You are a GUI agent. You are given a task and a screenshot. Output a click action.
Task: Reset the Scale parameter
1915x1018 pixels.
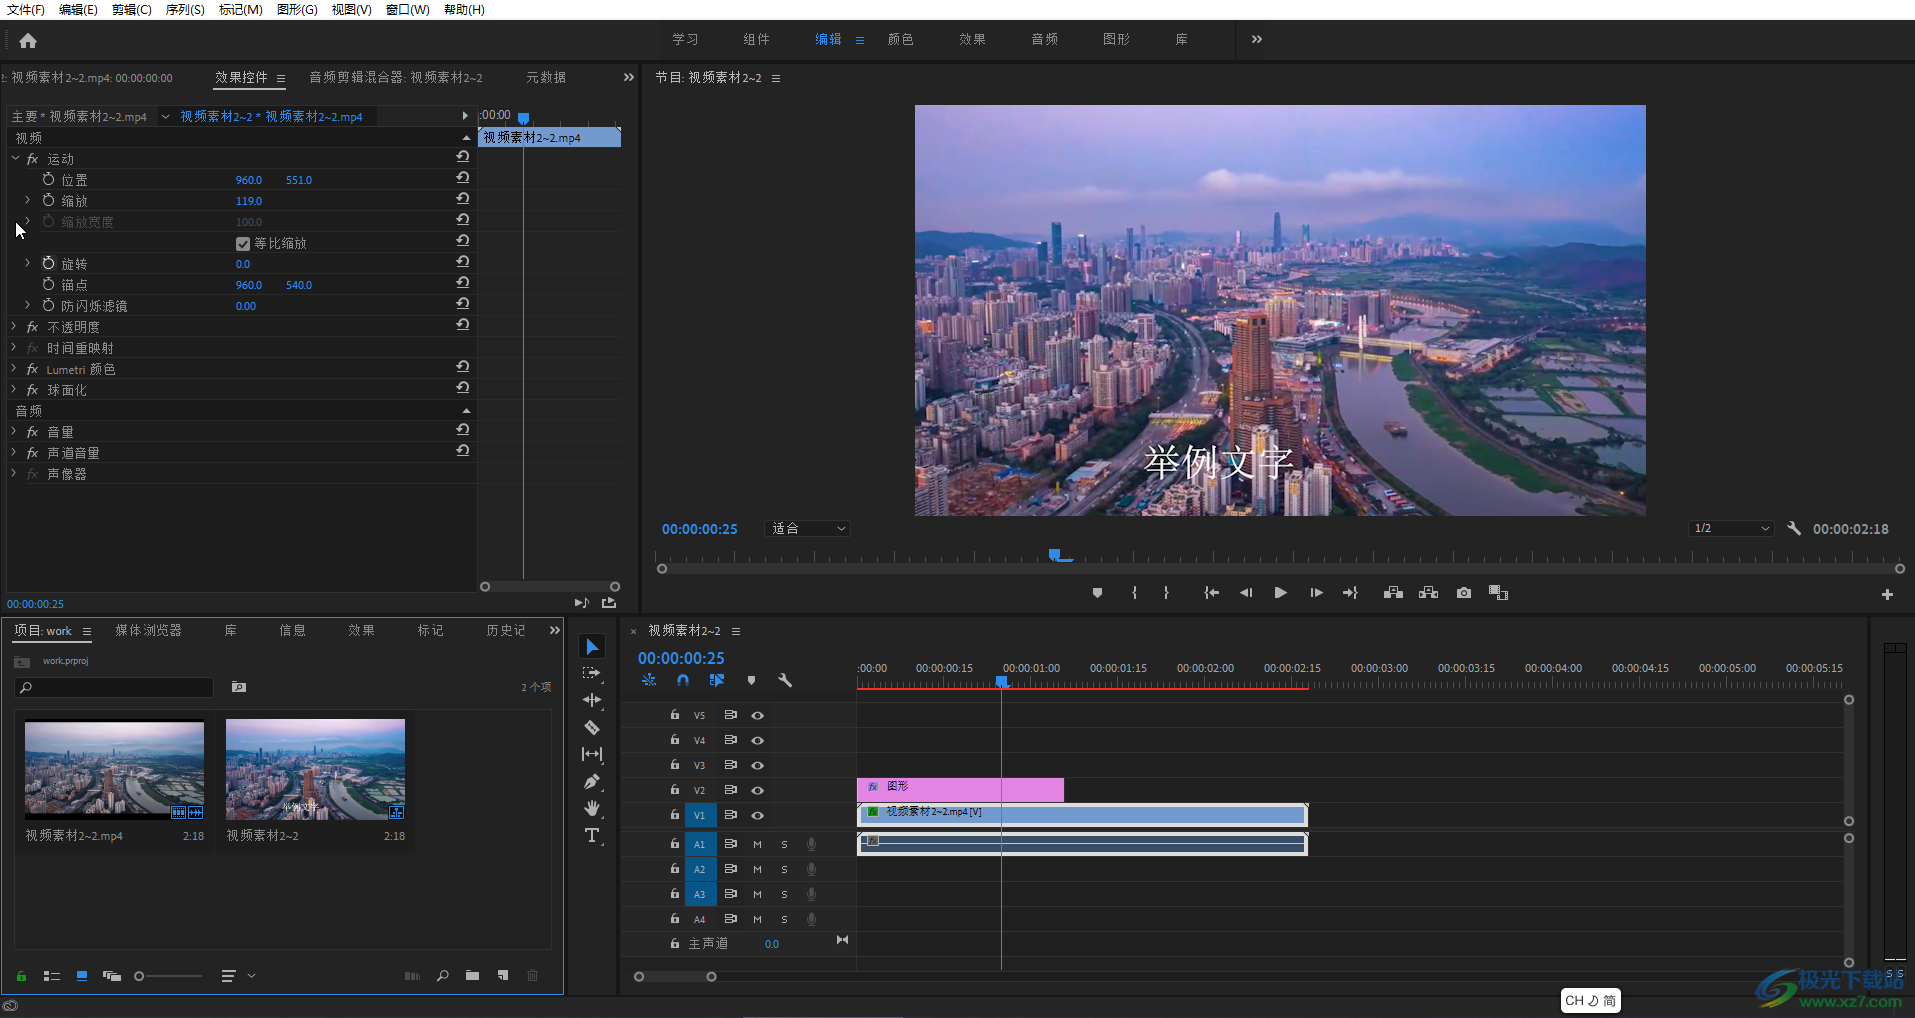click(463, 199)
